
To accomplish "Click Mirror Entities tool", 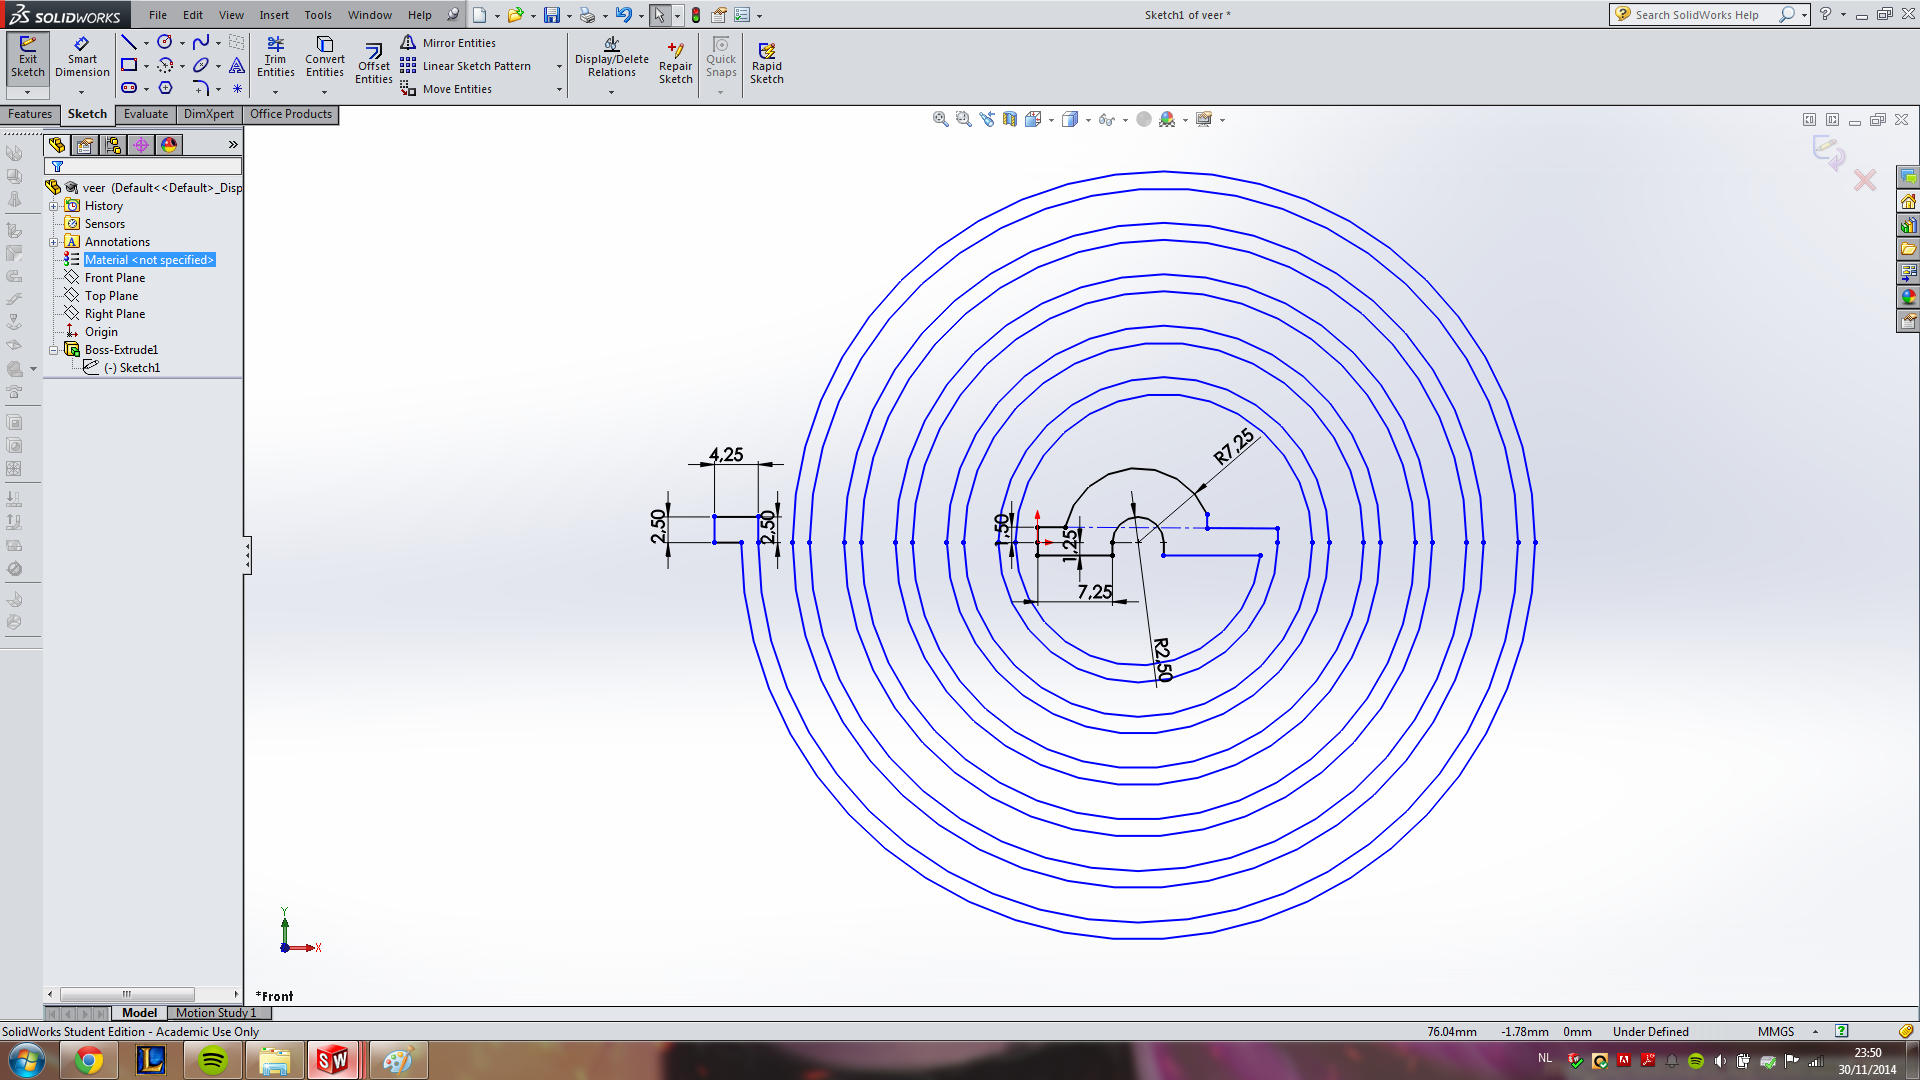I will (x=448, y=43).
